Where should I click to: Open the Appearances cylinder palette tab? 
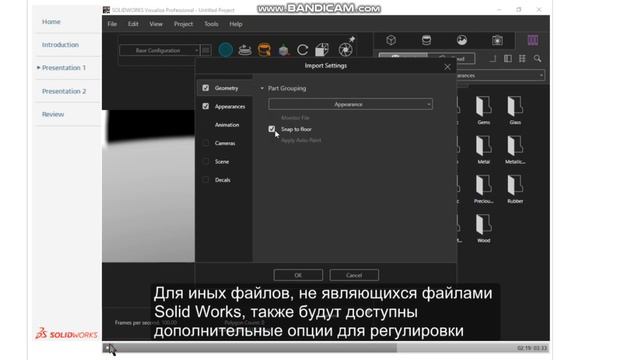click(x=426, y=40)
